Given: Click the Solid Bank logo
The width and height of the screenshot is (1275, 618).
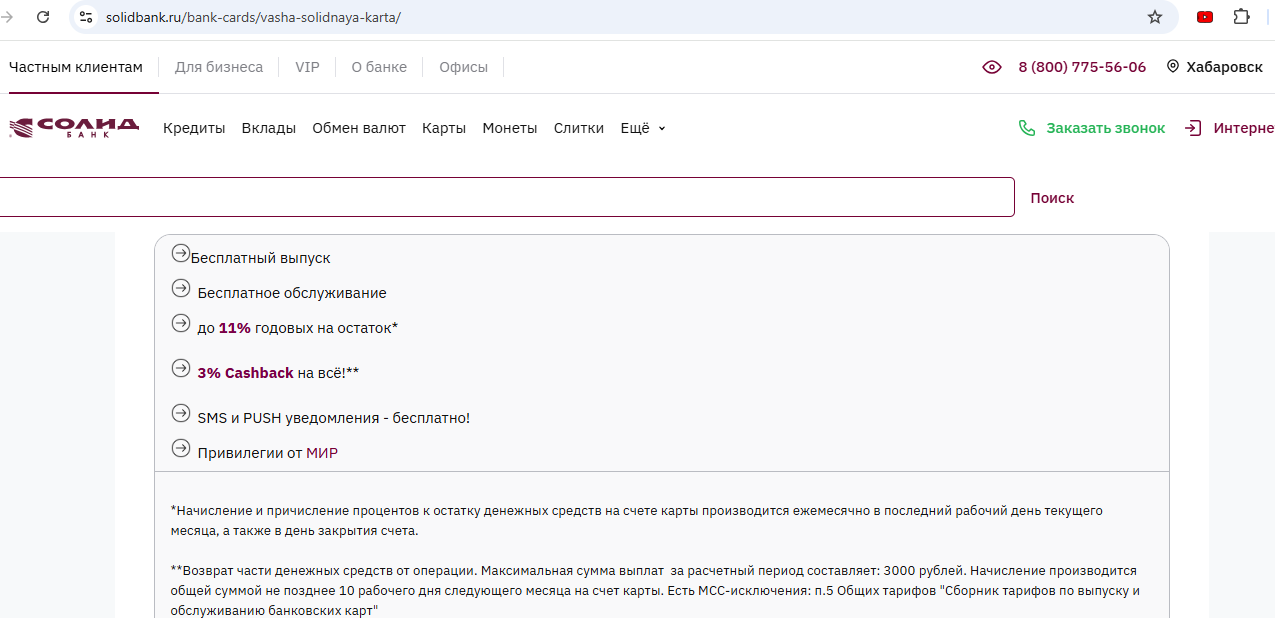Looking at the screenshot, I should [74, 127].
